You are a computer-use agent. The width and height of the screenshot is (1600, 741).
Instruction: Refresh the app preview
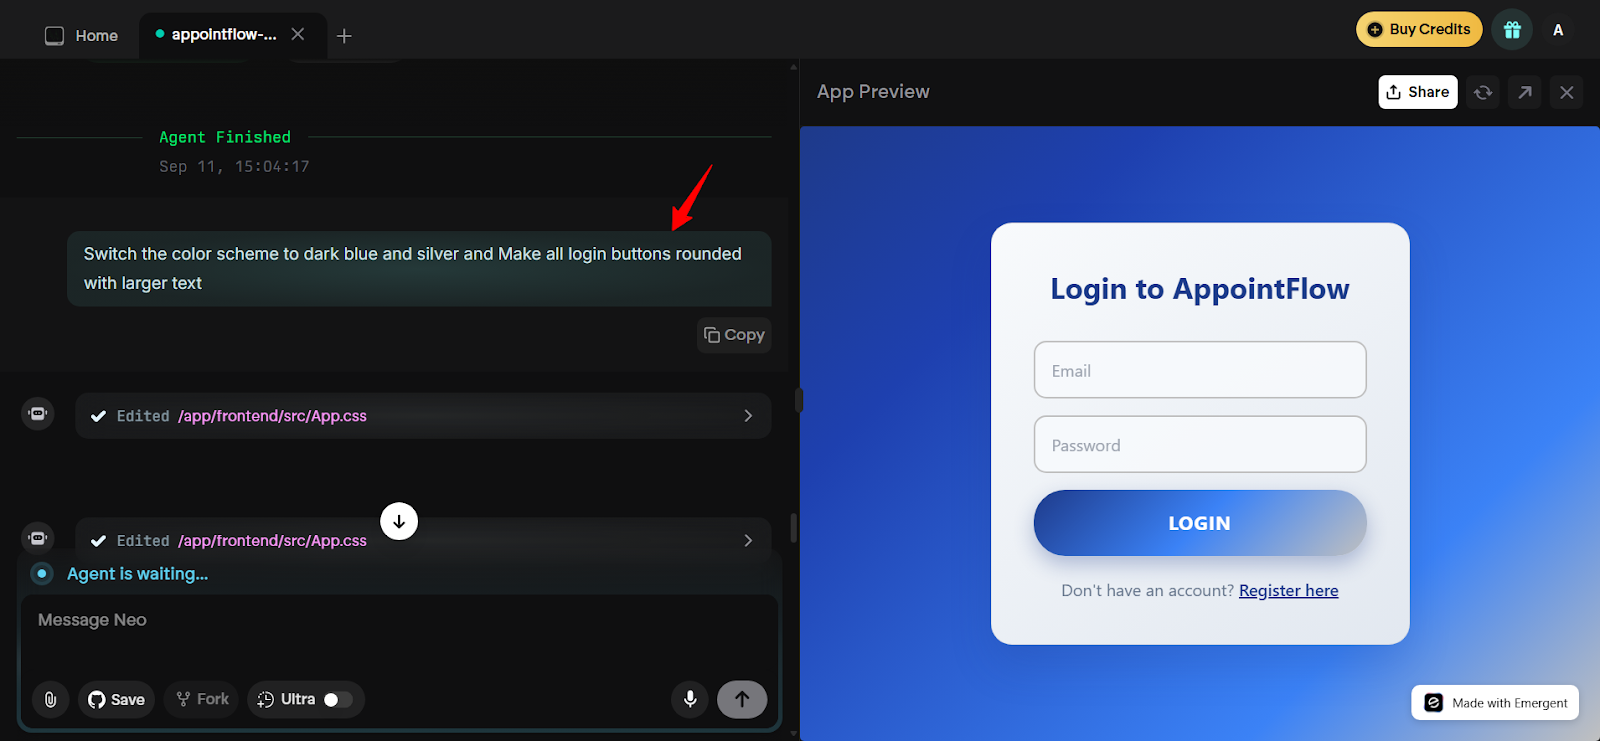click(1483, 92)
